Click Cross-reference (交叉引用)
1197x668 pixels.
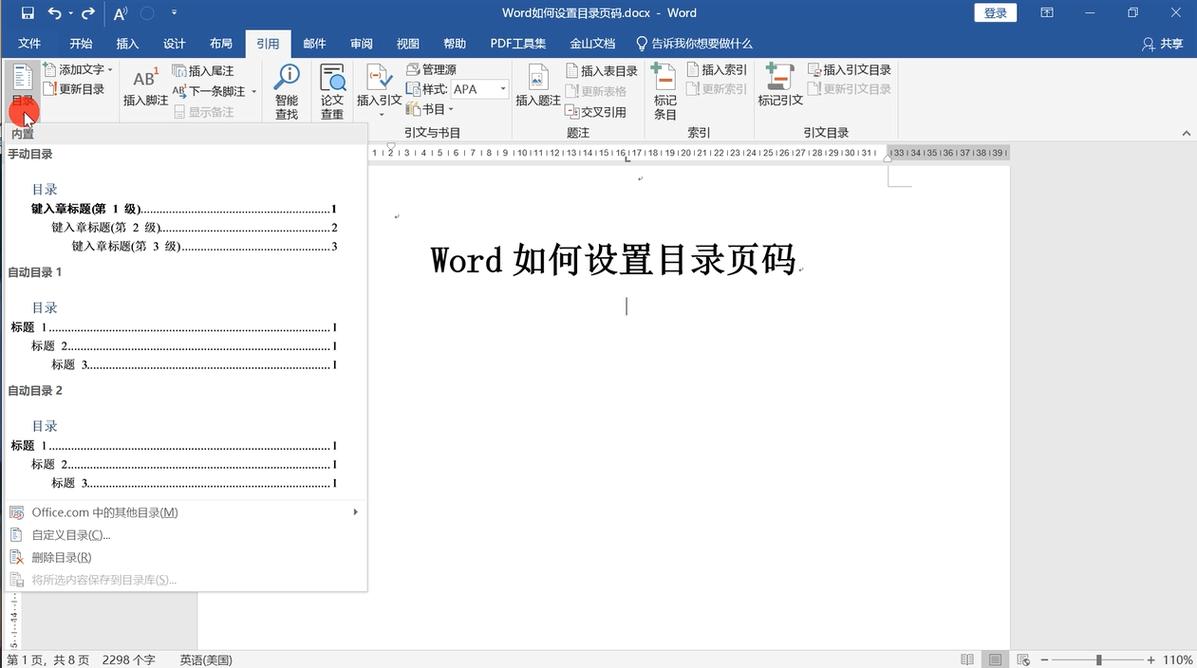[x=595, y=111]
